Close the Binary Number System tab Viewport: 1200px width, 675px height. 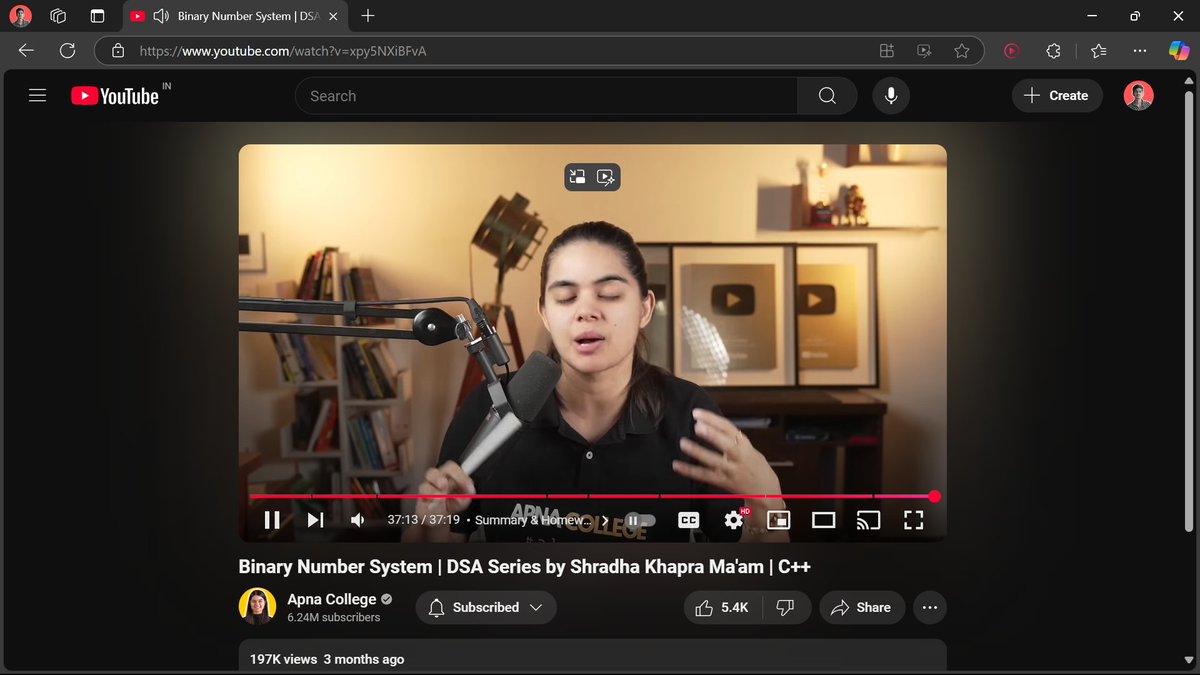click(x=333, y=16)
